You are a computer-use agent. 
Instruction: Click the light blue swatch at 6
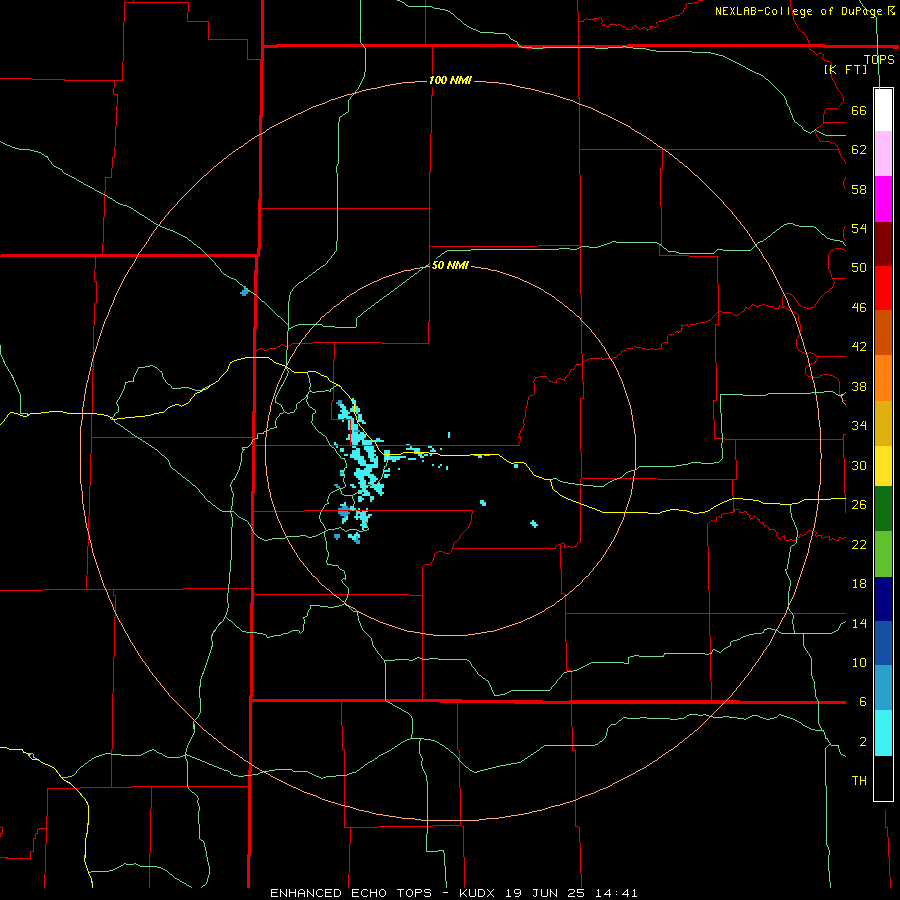883,687
